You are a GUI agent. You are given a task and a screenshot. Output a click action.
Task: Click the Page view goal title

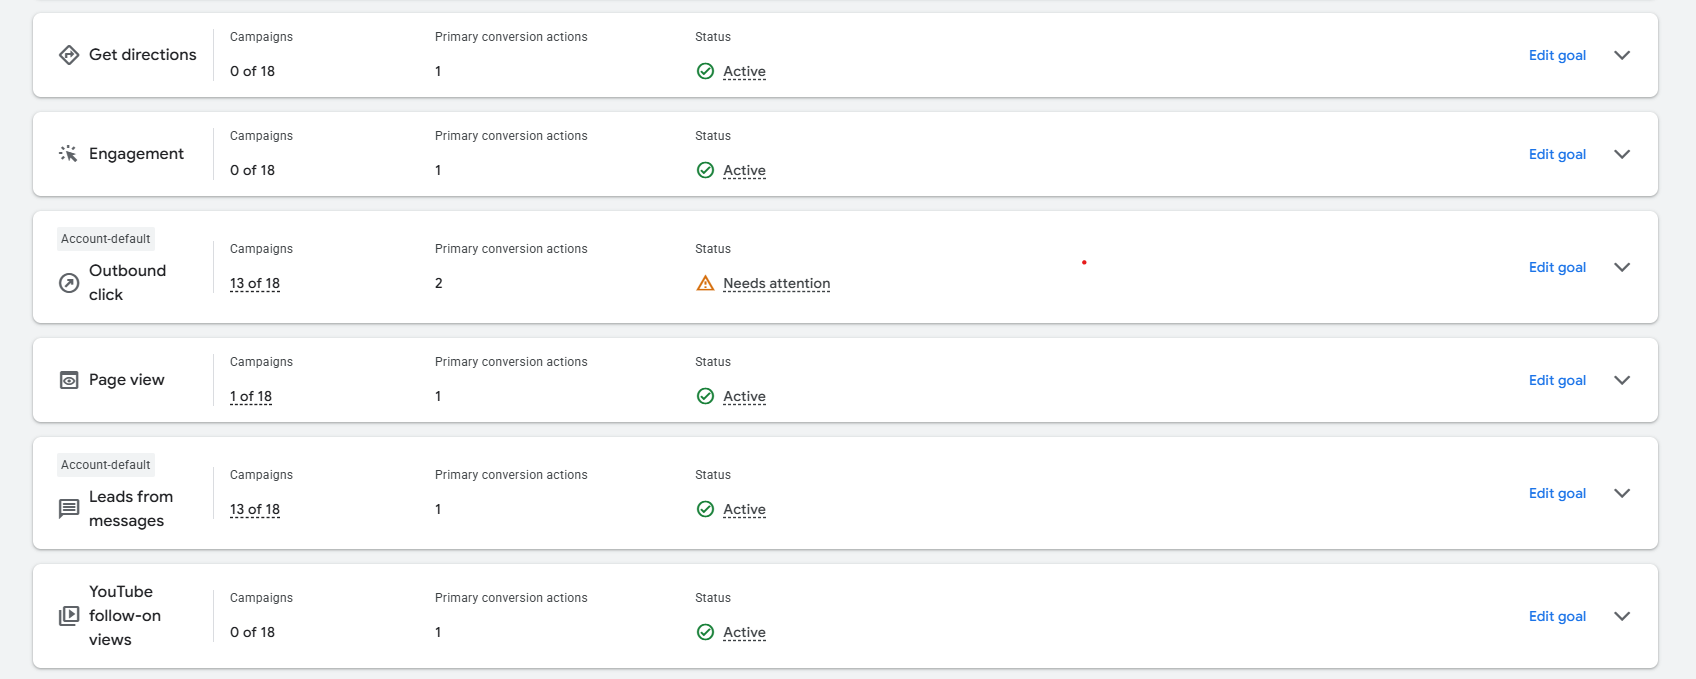click(127, 380)
